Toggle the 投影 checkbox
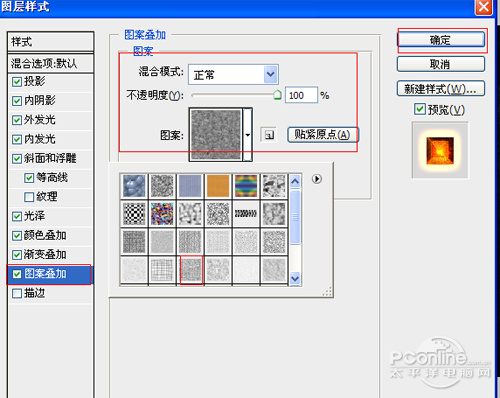The image size is (500, 398). click(x=17, y=82)
